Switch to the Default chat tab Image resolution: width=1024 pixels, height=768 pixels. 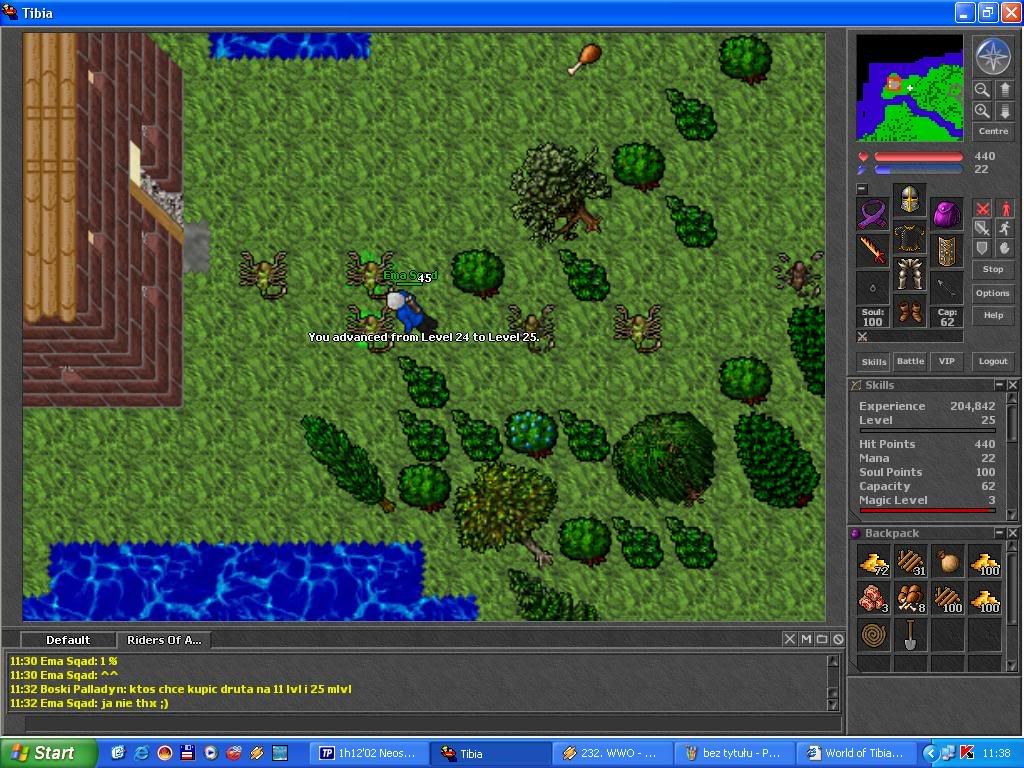click(68, 640)
